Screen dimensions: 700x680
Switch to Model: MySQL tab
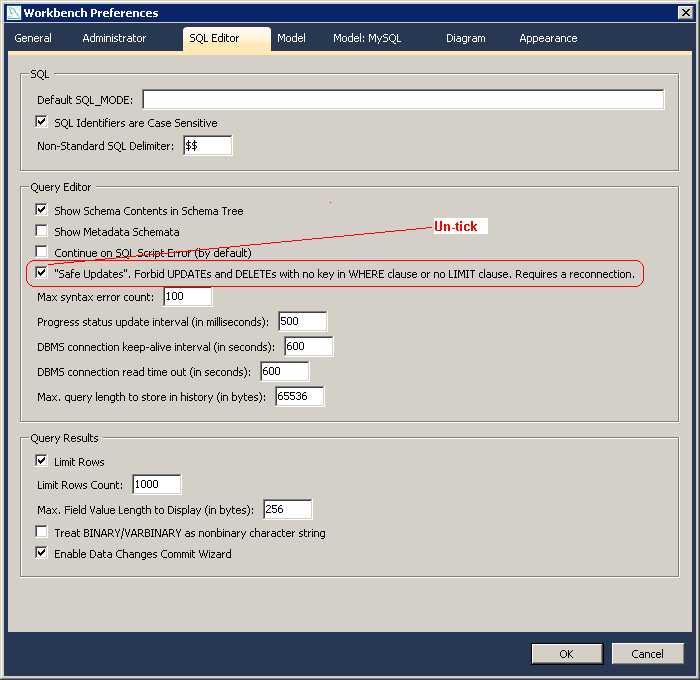[367, 38]
